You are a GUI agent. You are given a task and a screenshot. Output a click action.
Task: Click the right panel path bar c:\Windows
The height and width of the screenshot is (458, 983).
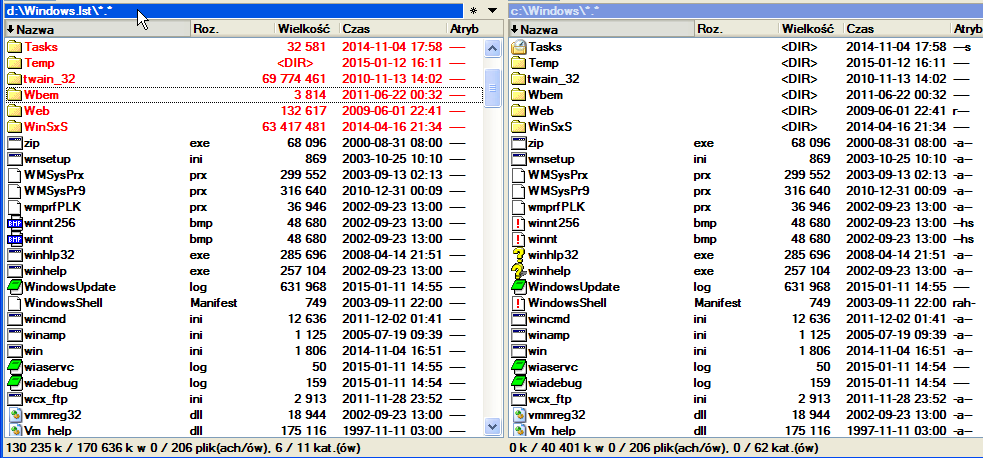745,11
